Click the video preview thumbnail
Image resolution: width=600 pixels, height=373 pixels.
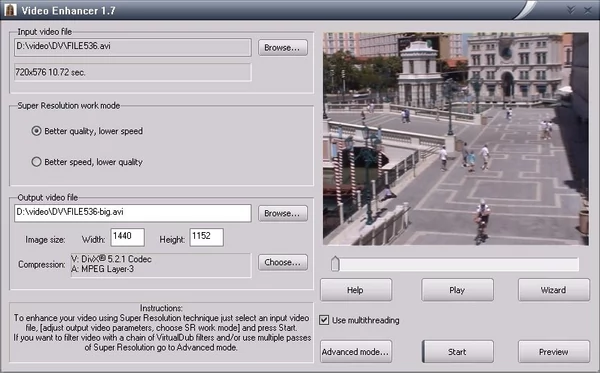click(456, 139)
